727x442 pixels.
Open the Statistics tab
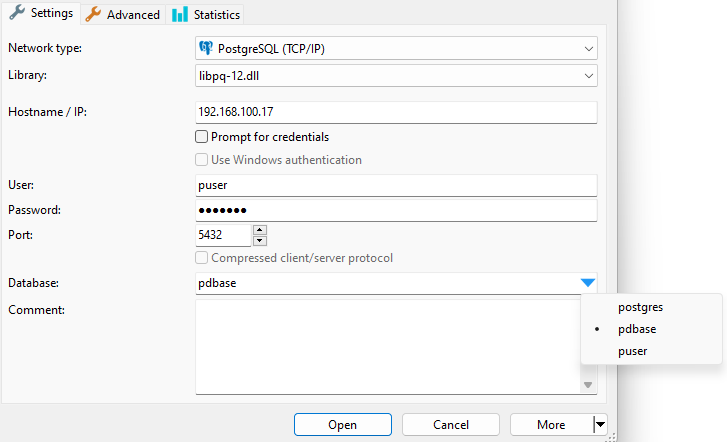[205, 15]
